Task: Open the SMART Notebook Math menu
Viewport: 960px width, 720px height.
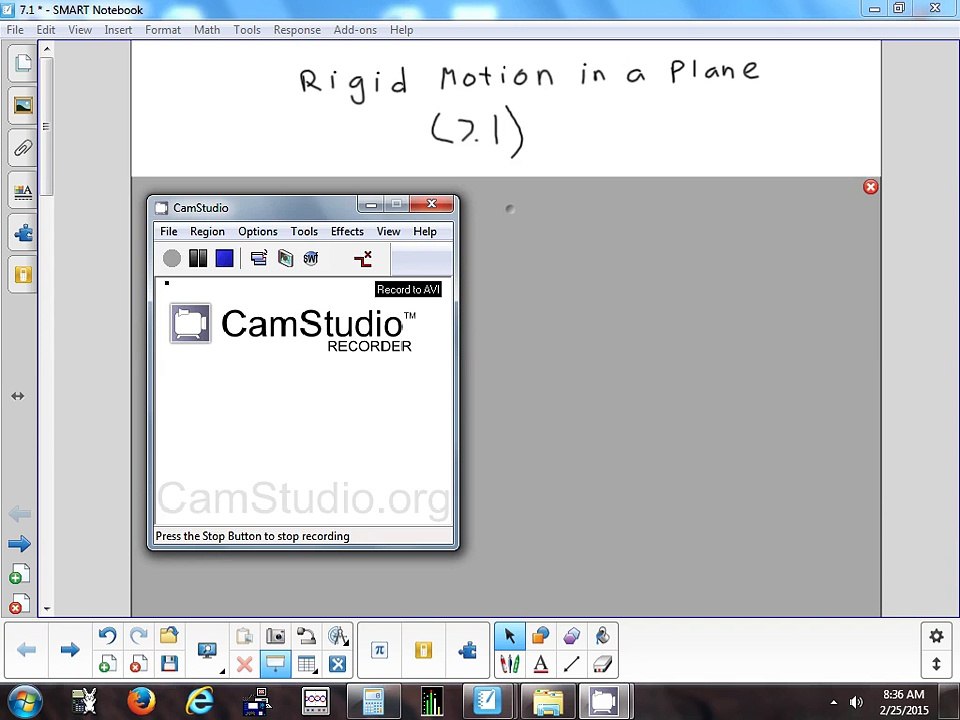Action: click(x=207, y=30)
